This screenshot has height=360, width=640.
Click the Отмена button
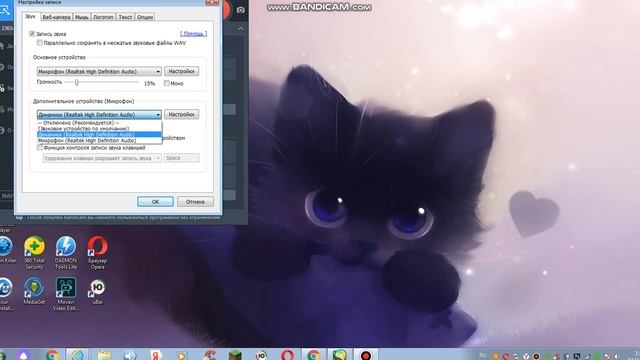[195, 202]
